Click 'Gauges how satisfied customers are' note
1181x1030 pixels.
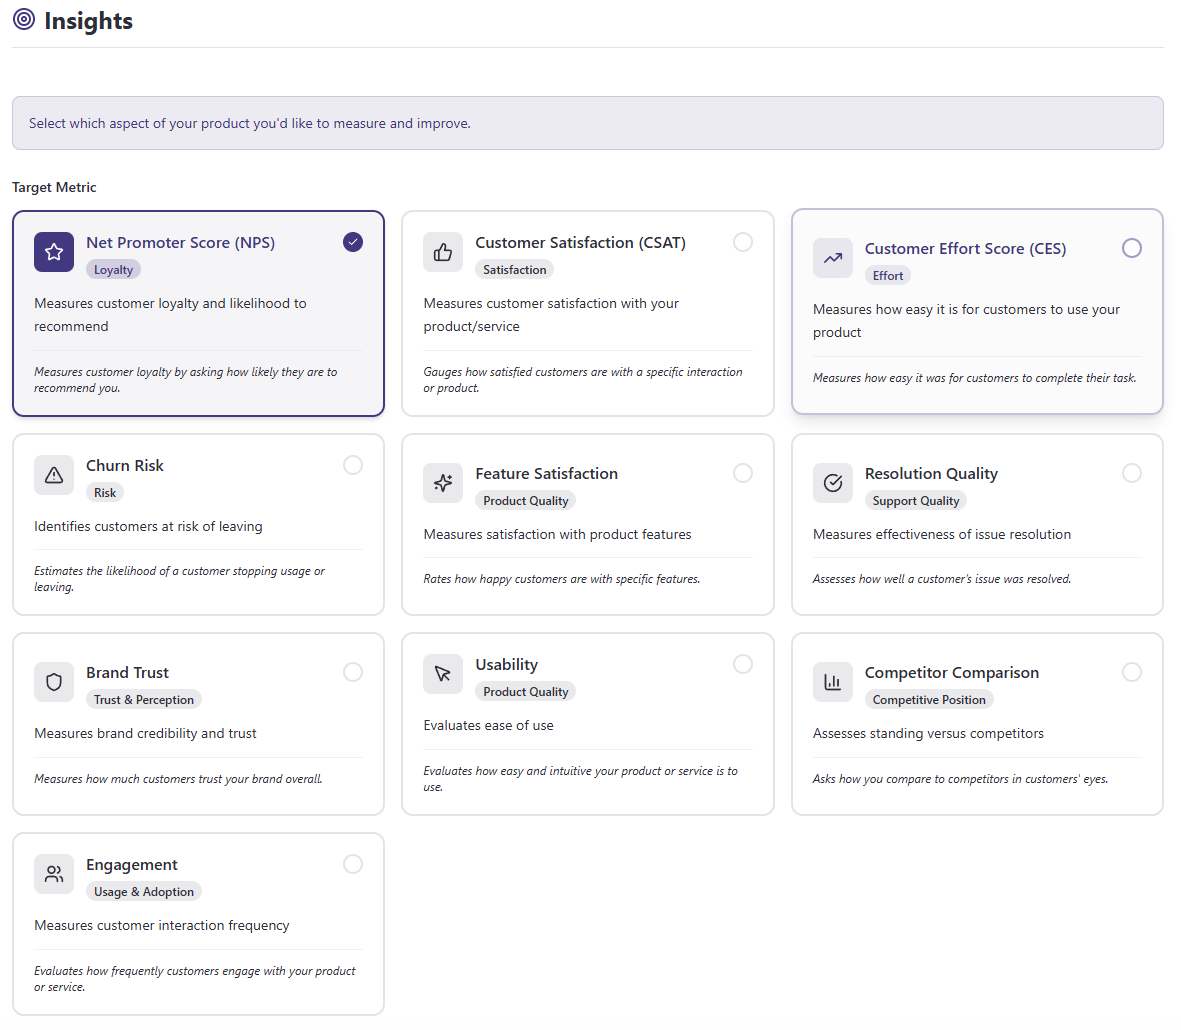point(582,379)
